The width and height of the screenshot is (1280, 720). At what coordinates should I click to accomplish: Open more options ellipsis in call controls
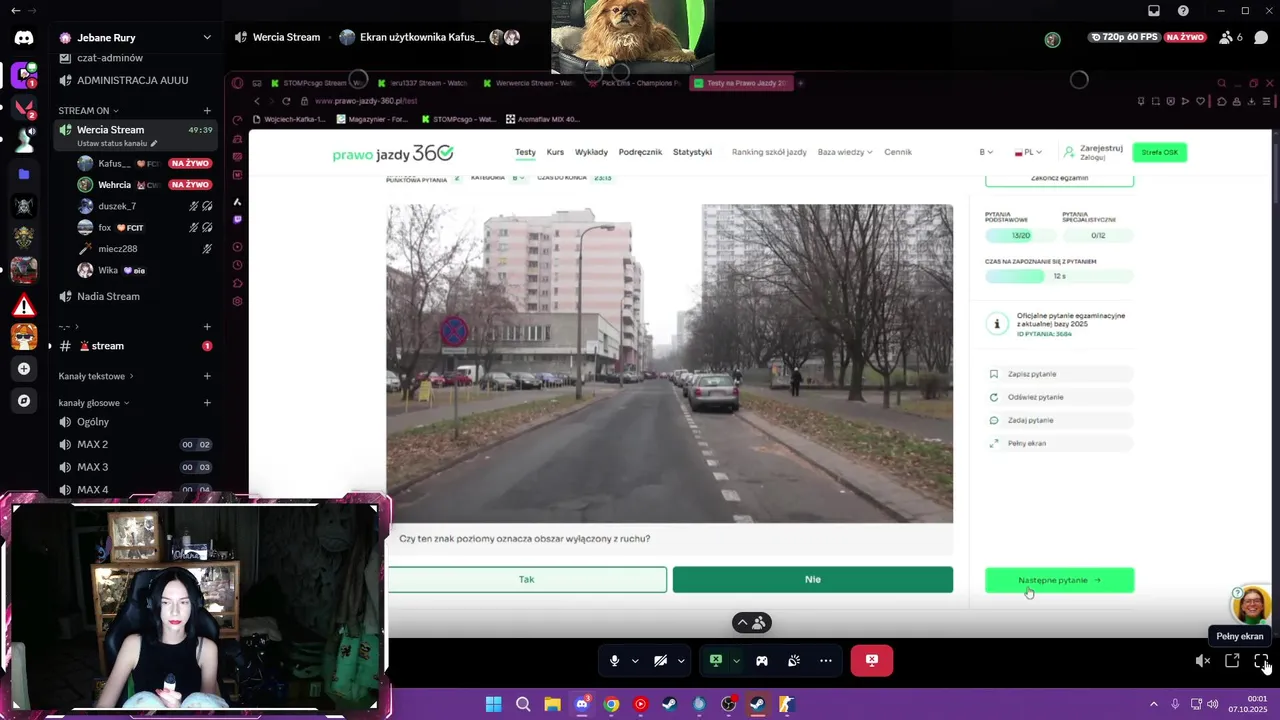(x=826, y=660)
